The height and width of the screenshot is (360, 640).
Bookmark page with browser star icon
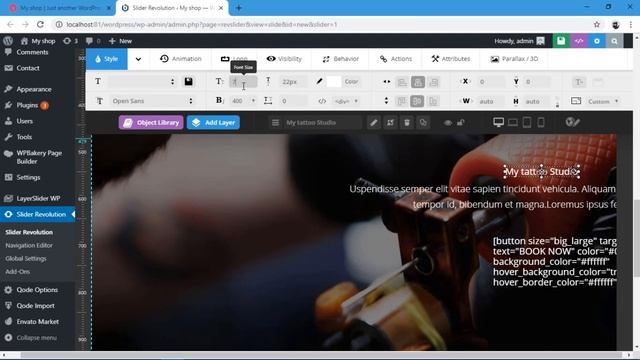pos(597,24)
